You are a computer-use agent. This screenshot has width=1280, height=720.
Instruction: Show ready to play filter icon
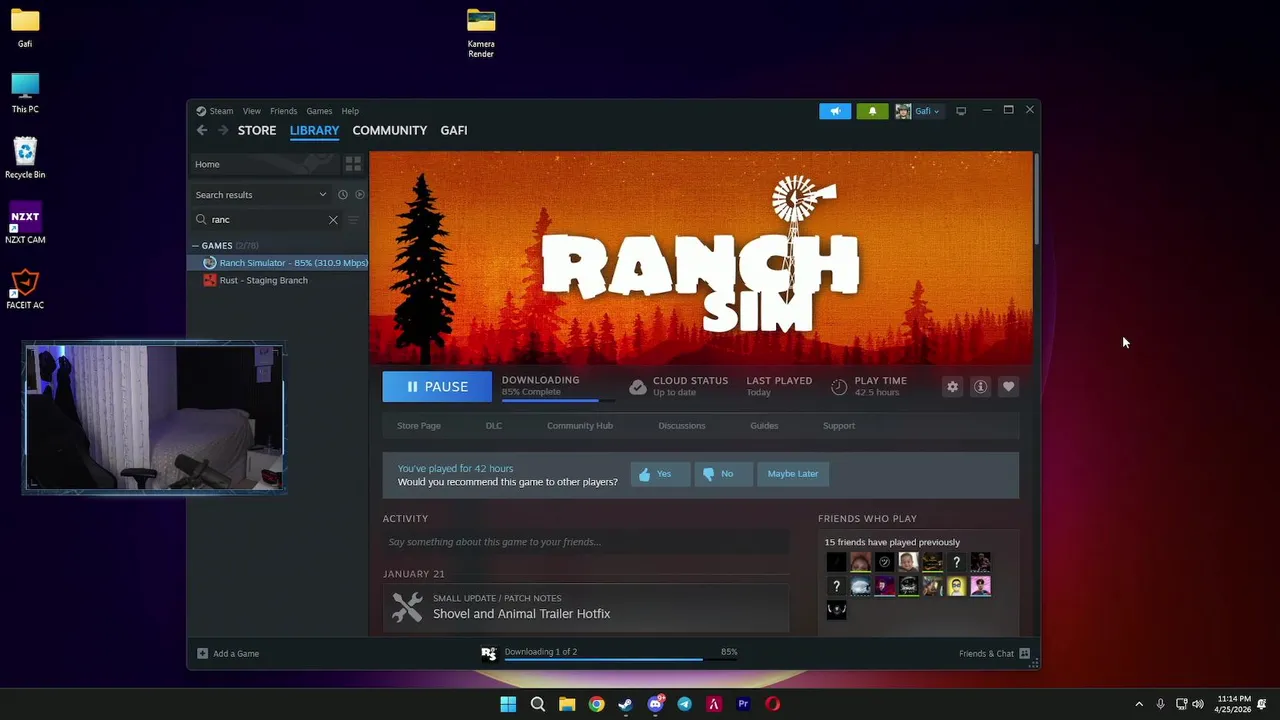click(x=360, y=195)
